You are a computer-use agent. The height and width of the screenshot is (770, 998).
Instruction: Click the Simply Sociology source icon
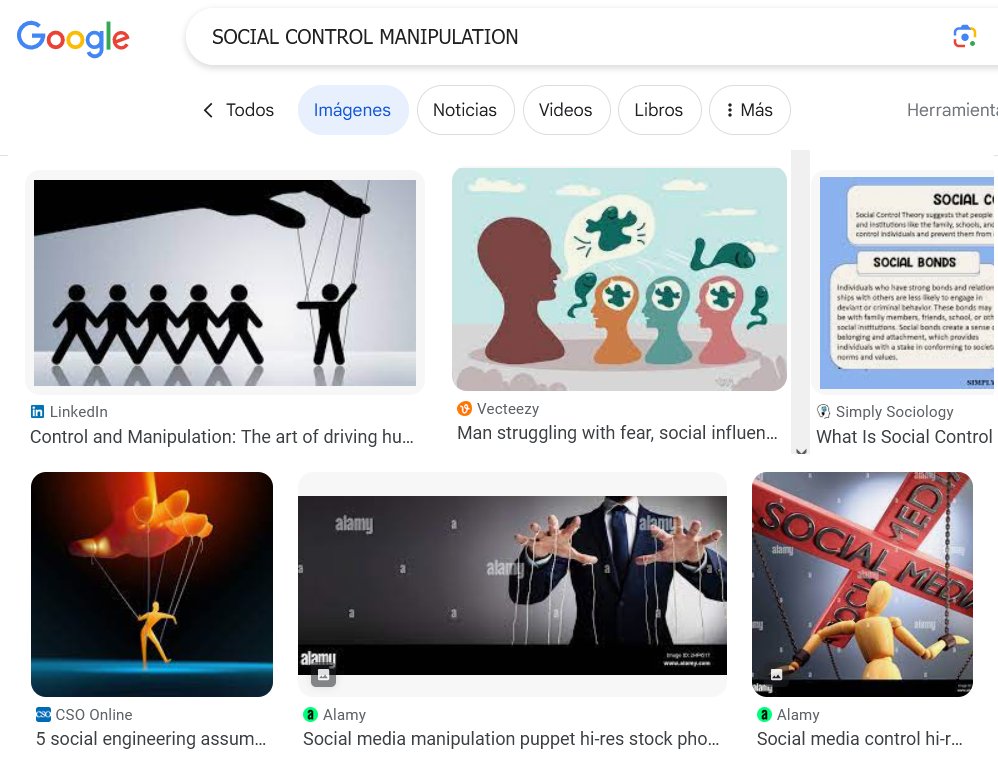(x=823, y=412)
